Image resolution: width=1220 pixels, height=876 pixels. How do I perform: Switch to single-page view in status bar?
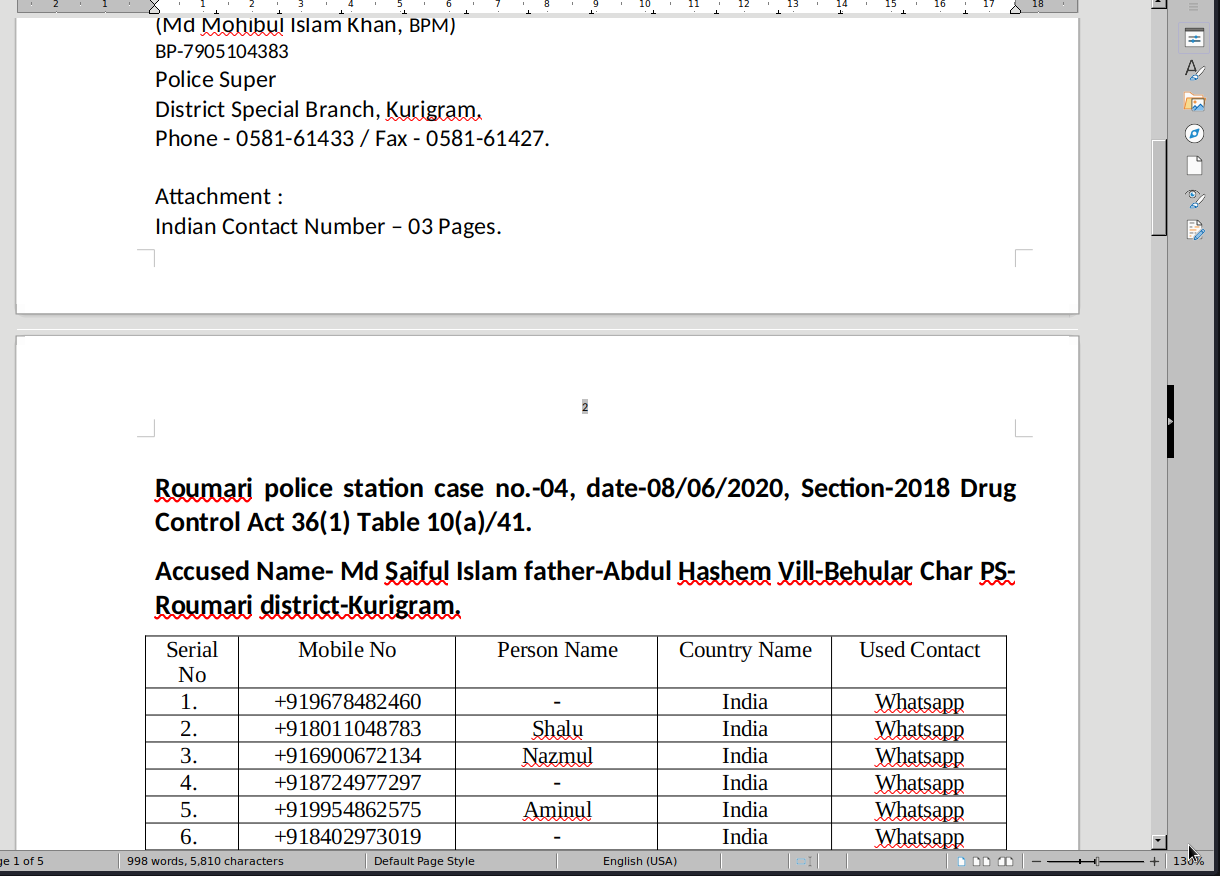pyautogui.click(x=962, y=861)
